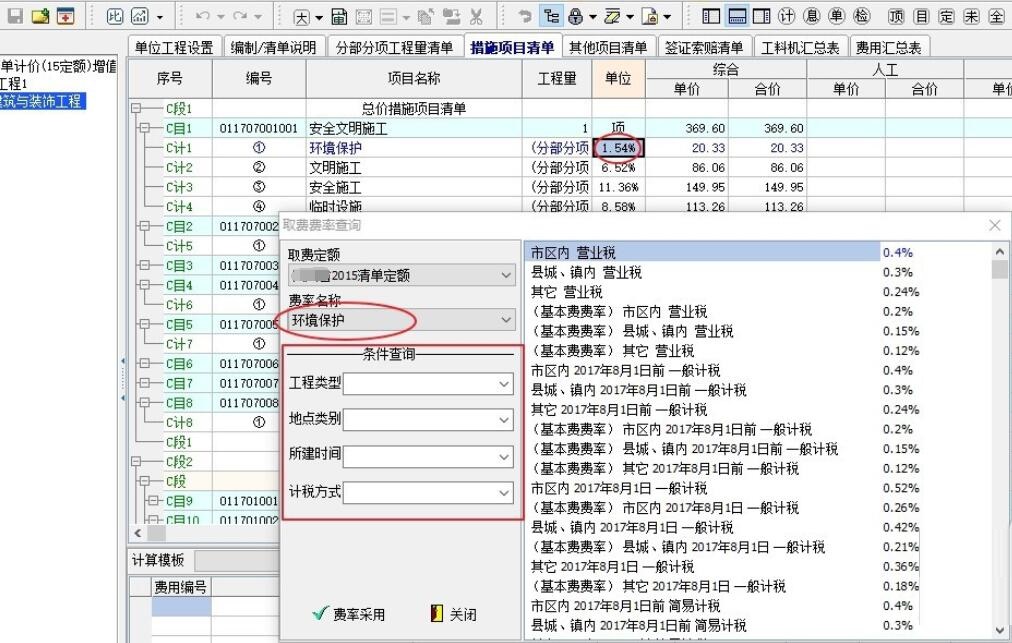This screenshot has width=1012, height=643.
Task: Click rate list vertical scrollbar down arrow
Action: pyautogui.click(x=1000, y=629)
